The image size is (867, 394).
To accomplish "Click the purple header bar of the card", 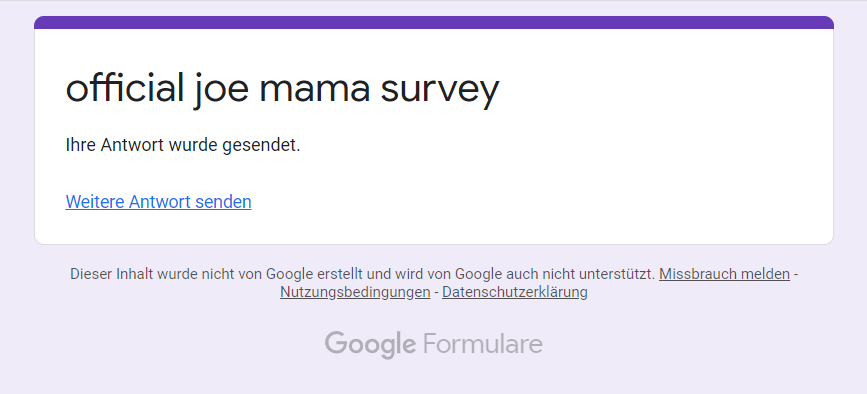I will click(434, 22).
